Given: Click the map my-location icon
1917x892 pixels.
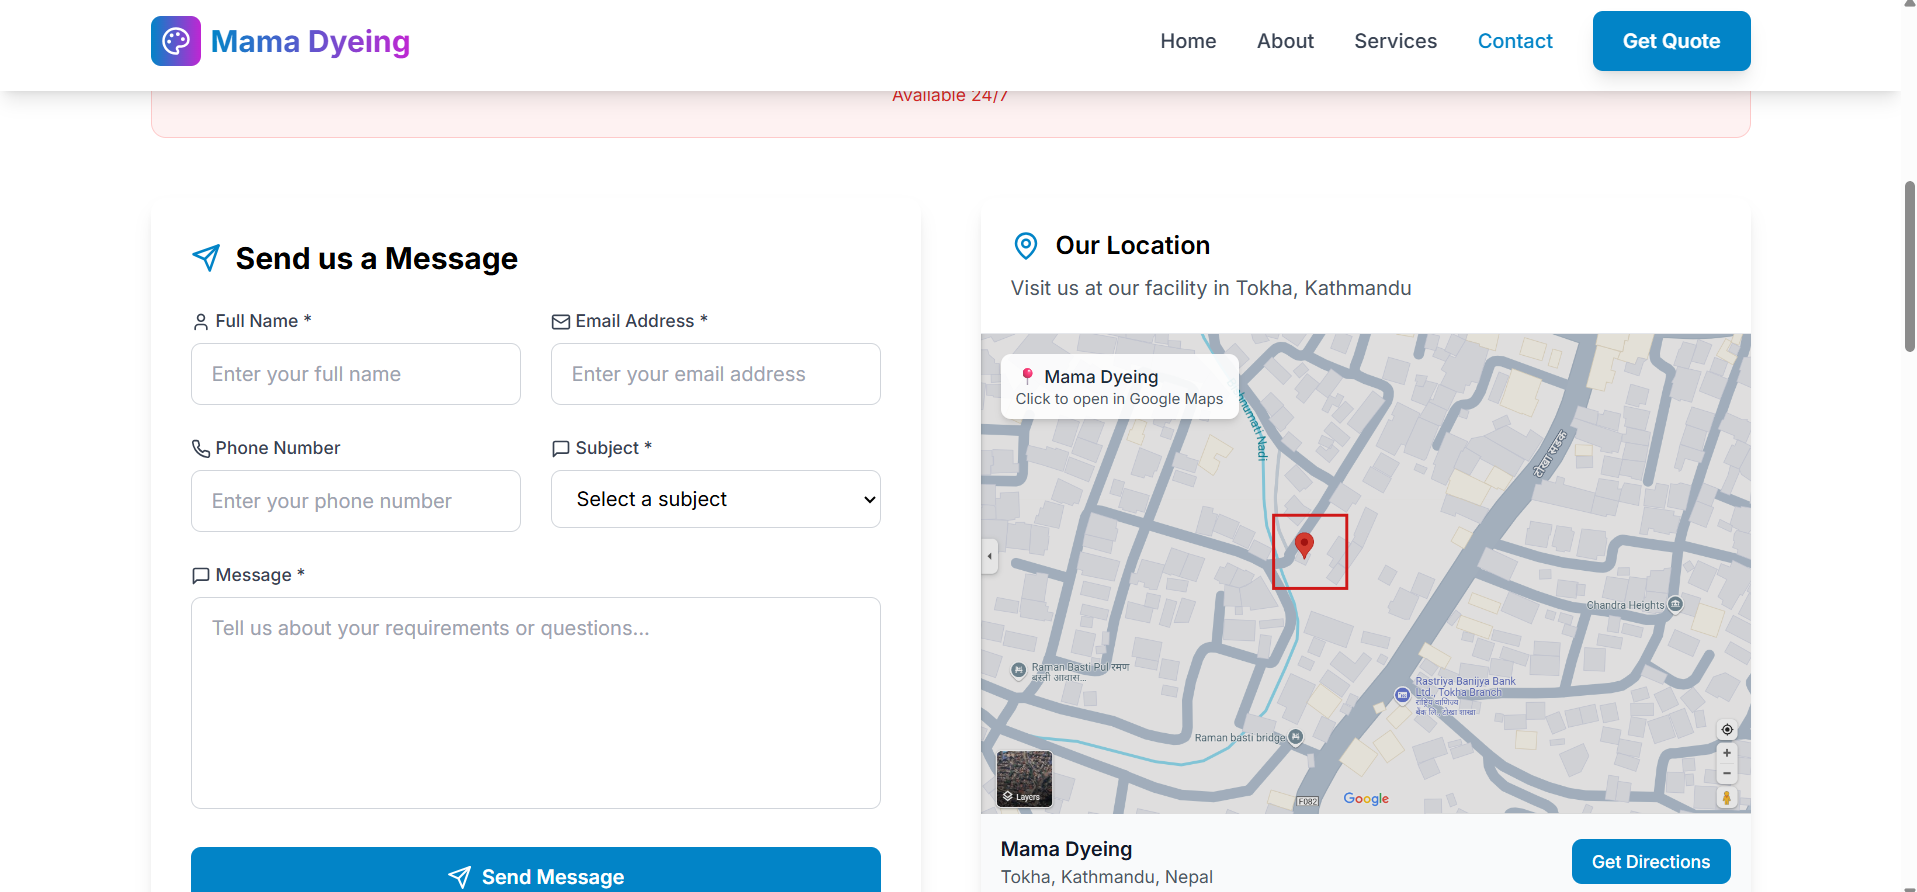Looking at the screenshot, I should (1726, 729).
